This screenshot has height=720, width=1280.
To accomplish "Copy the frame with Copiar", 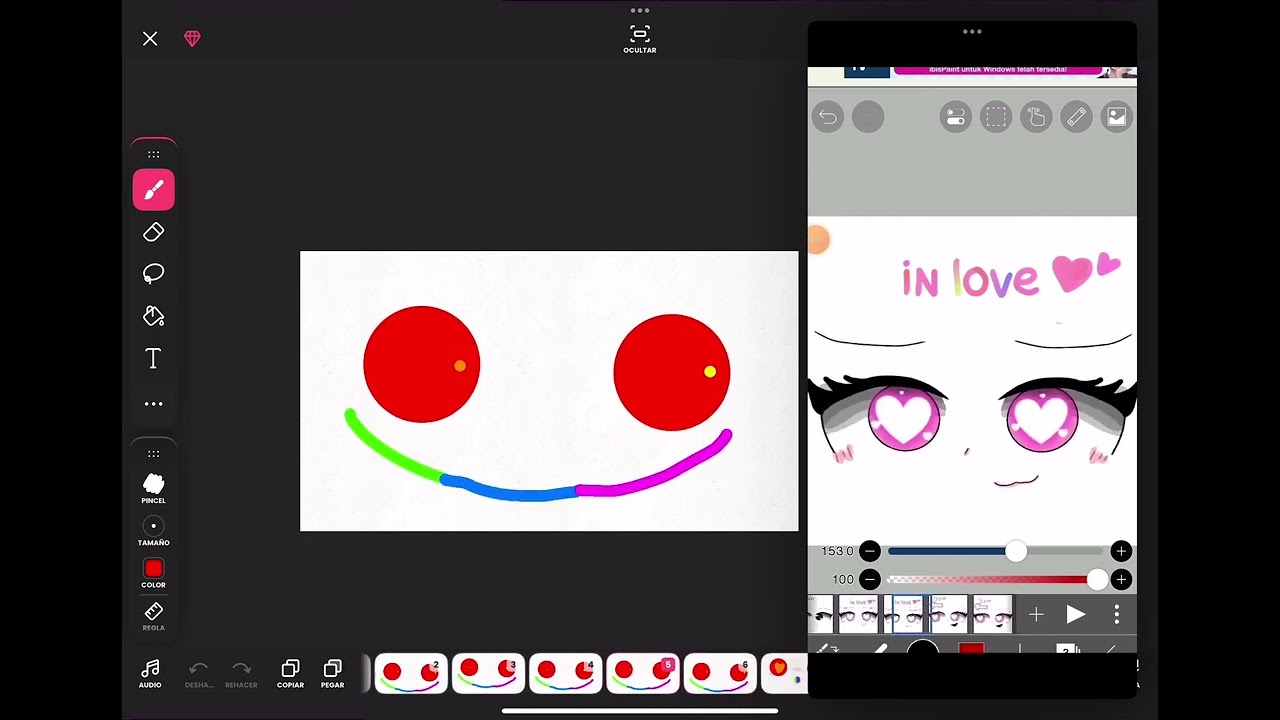I will point(290,674).
